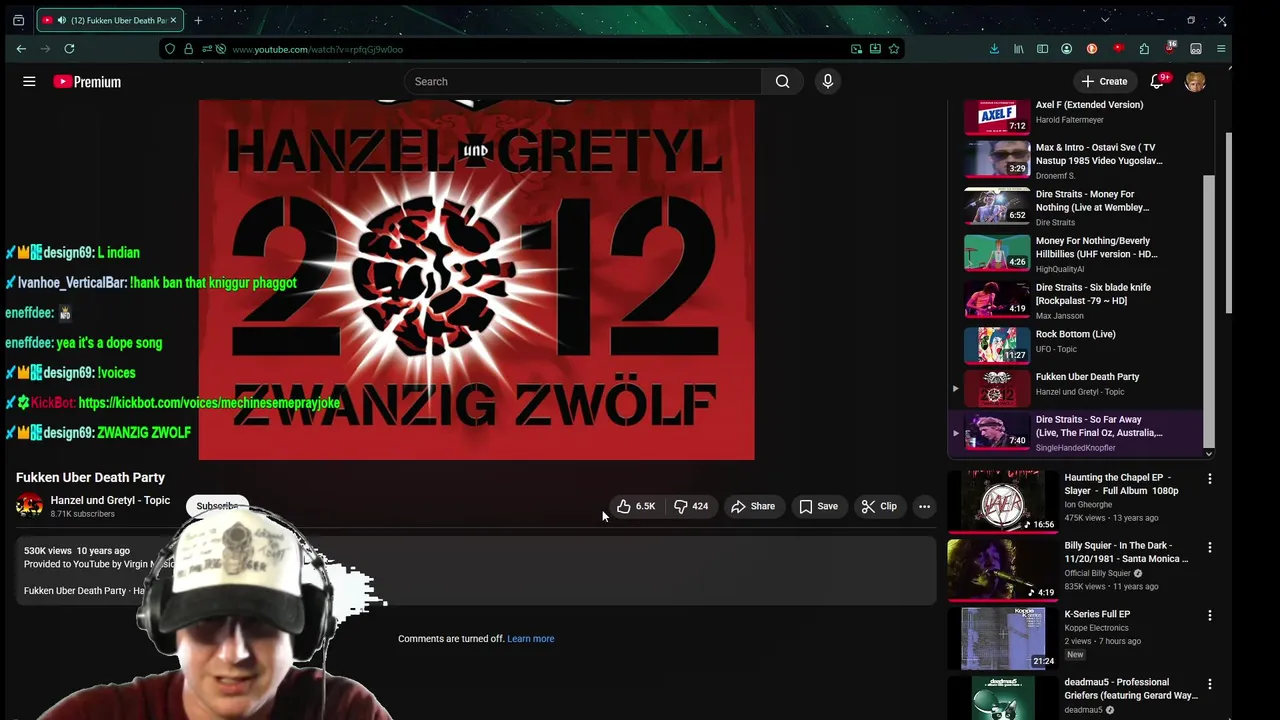This screenshot has height=720, width=1280.
Task: Click chat message 'yea it's a dope song'
Action: 109,343
